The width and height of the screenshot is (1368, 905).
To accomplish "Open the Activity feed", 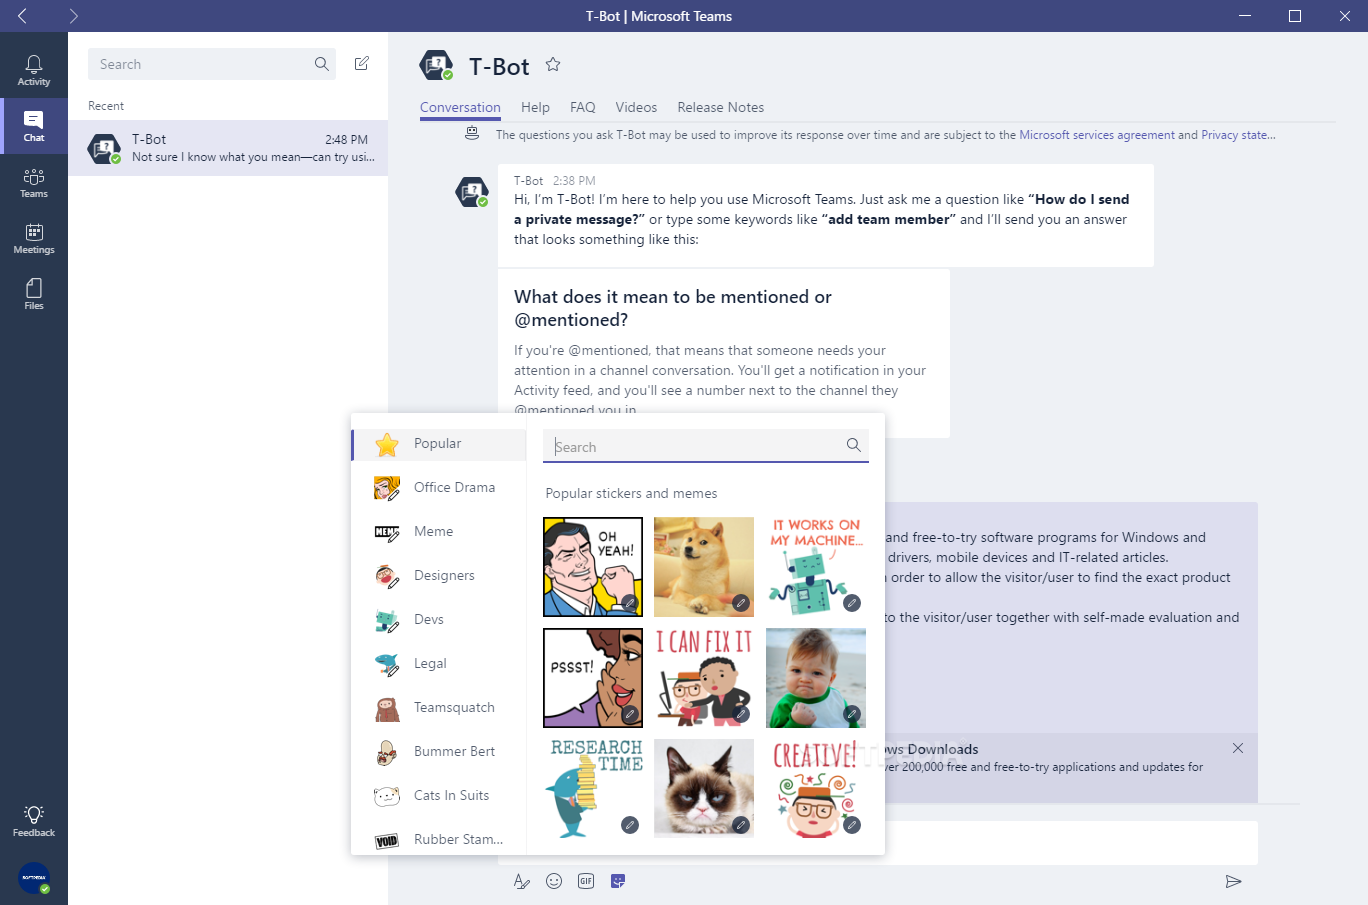I will [34, 70].
